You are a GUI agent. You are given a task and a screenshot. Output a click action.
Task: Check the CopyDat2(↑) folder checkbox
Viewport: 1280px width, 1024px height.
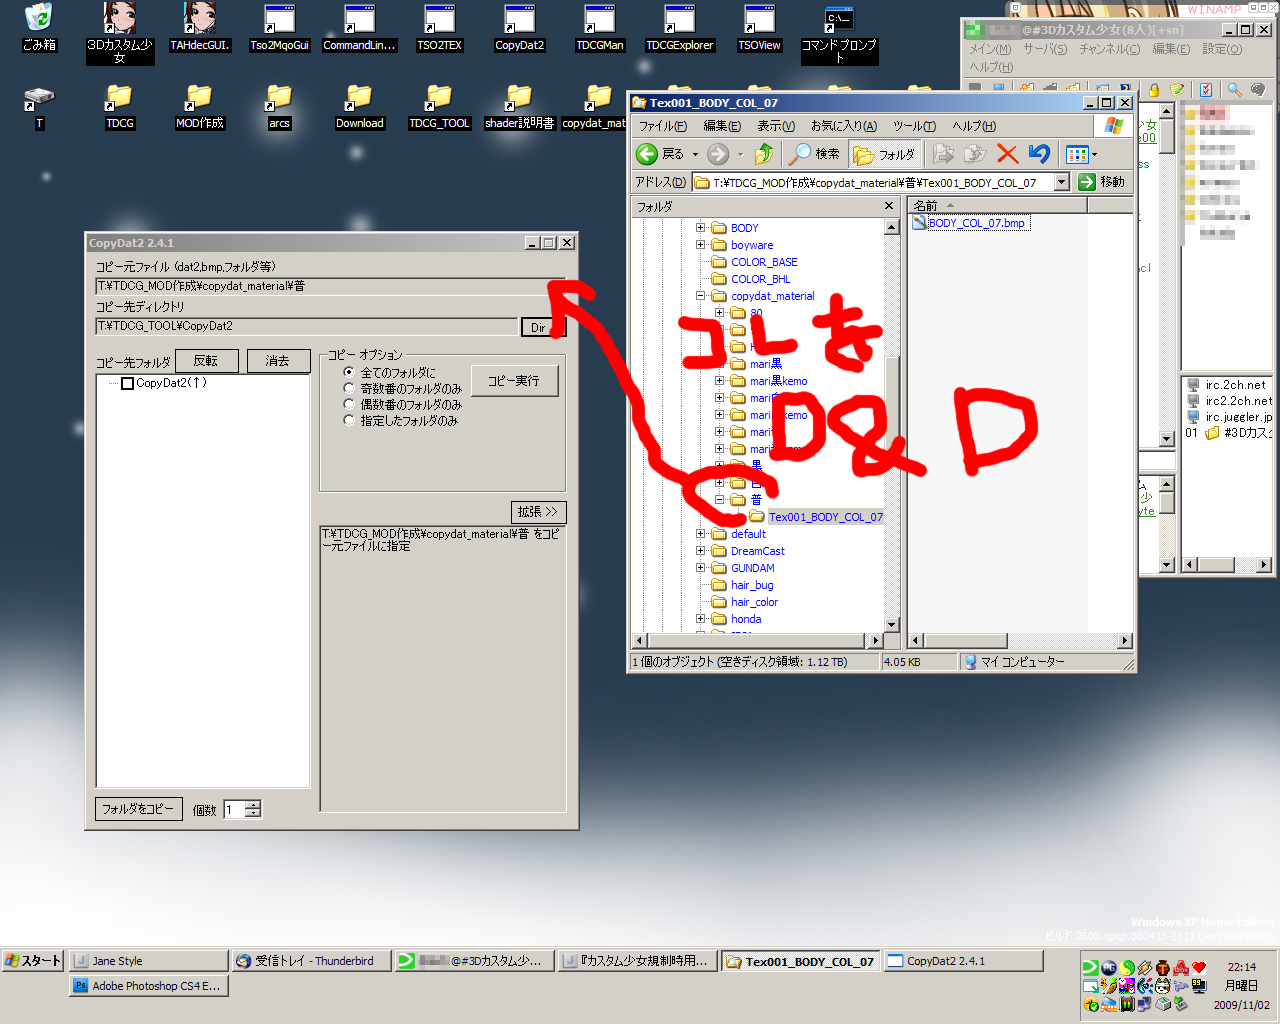click(127, 383)
